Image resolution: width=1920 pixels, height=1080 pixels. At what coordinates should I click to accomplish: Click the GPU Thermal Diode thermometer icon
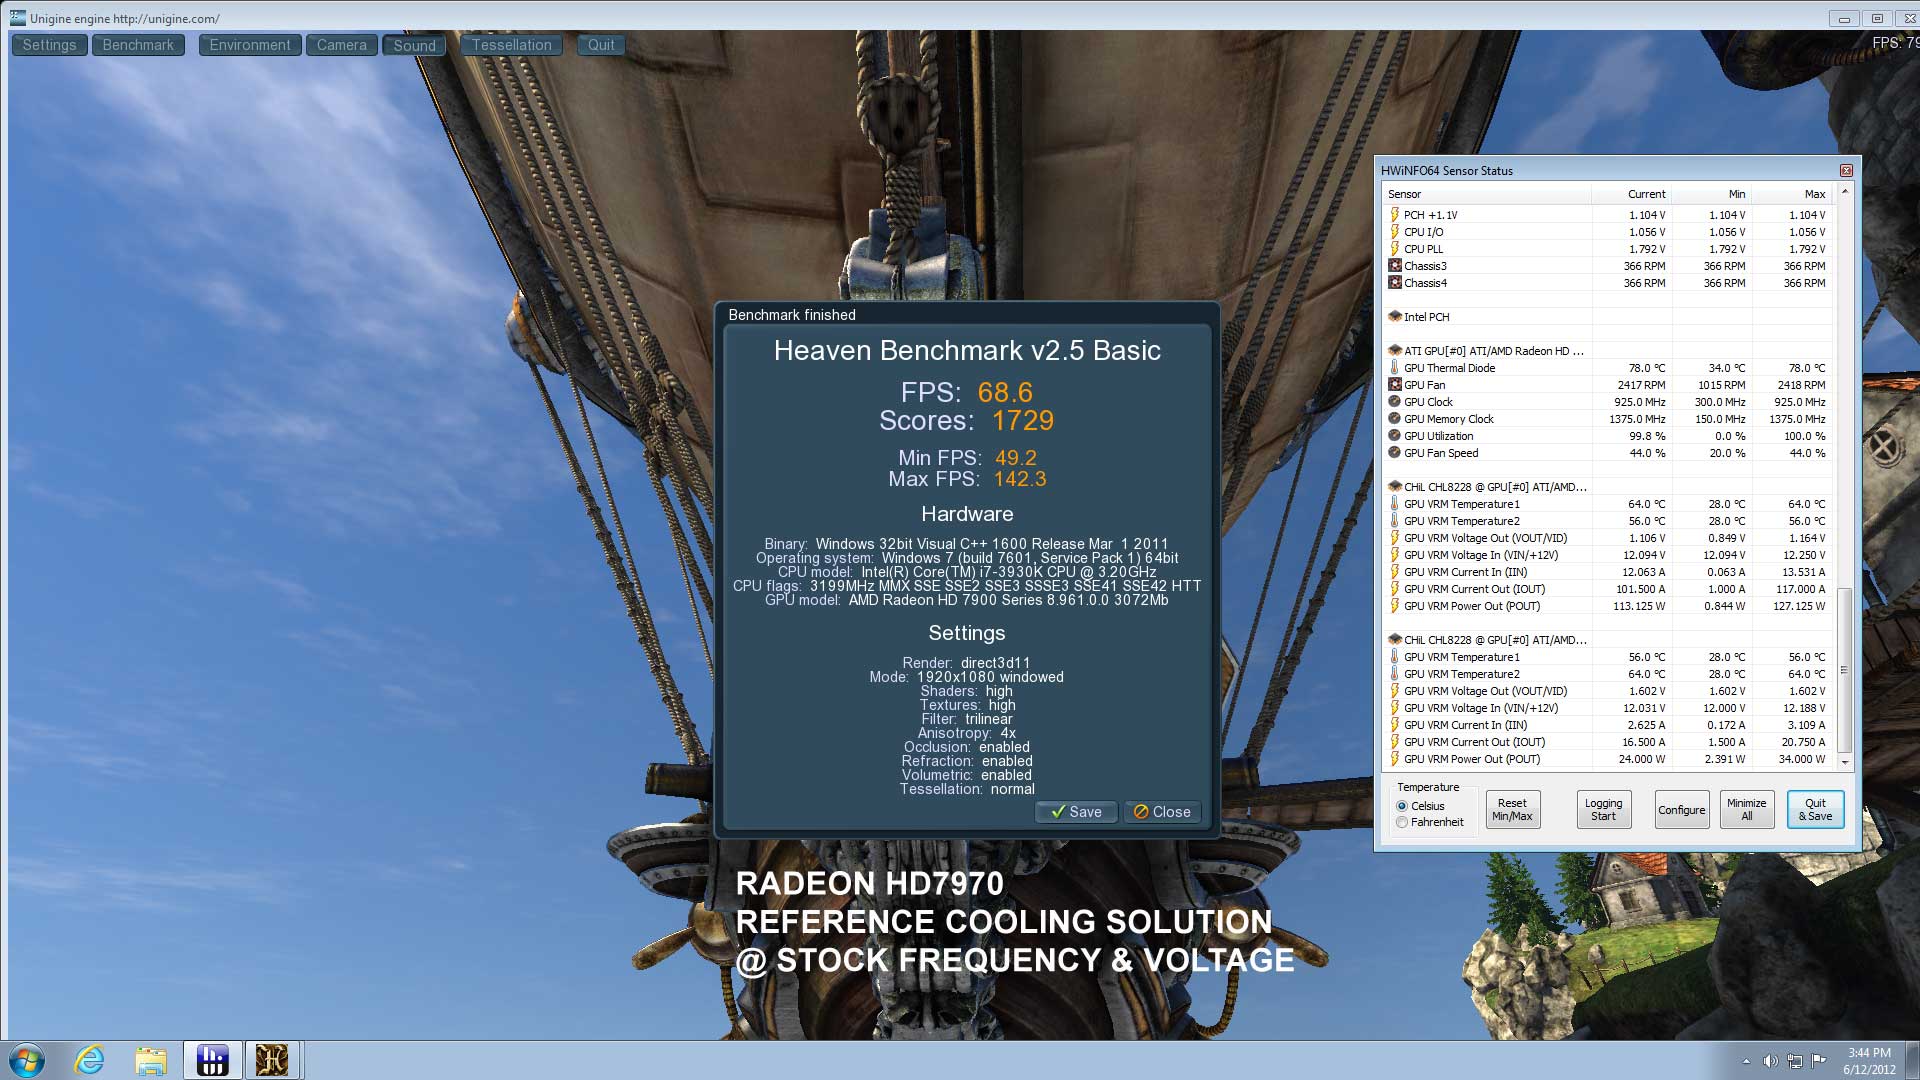(x=1394, y=368)
